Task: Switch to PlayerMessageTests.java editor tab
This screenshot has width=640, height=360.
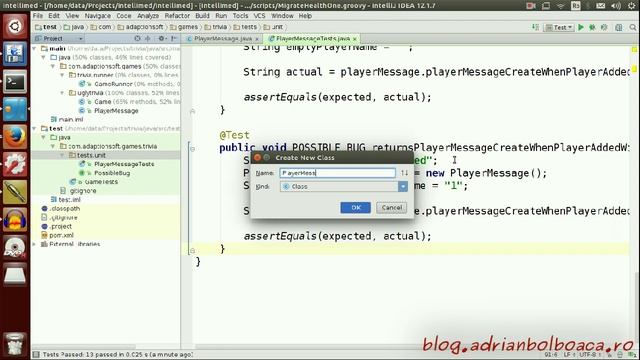Action: [313, 38]
